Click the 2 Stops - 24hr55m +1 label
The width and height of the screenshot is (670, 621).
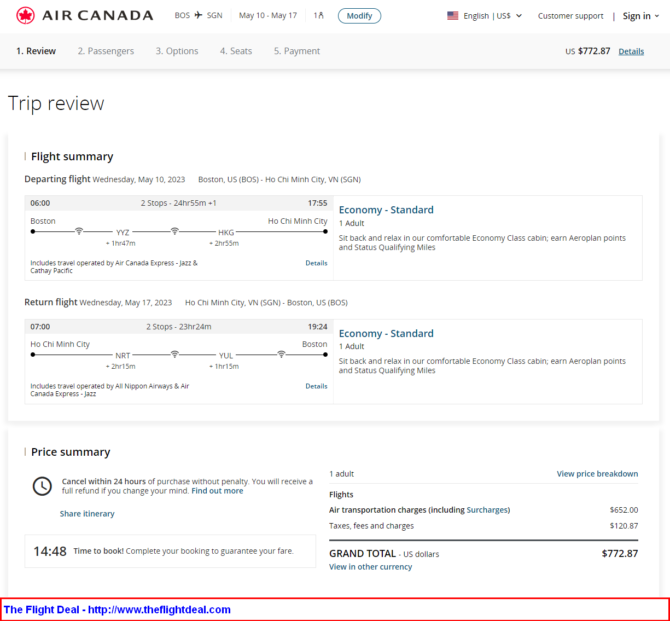click(179, 203)
